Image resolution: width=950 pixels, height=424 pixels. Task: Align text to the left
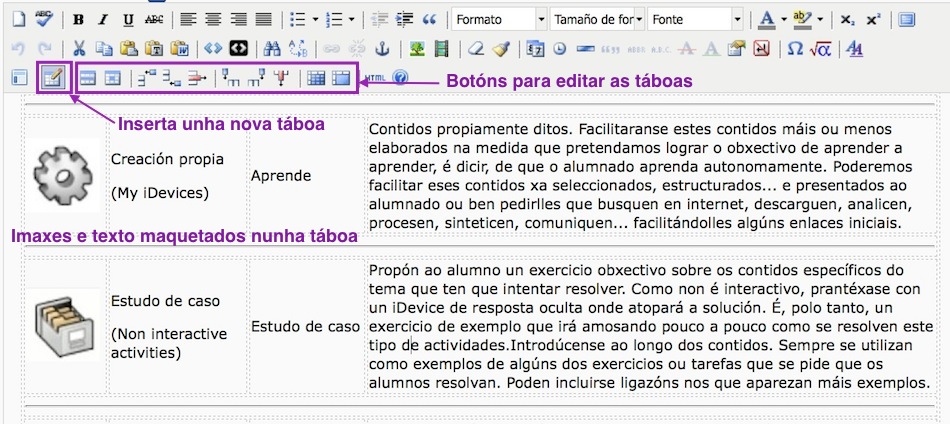188,19
